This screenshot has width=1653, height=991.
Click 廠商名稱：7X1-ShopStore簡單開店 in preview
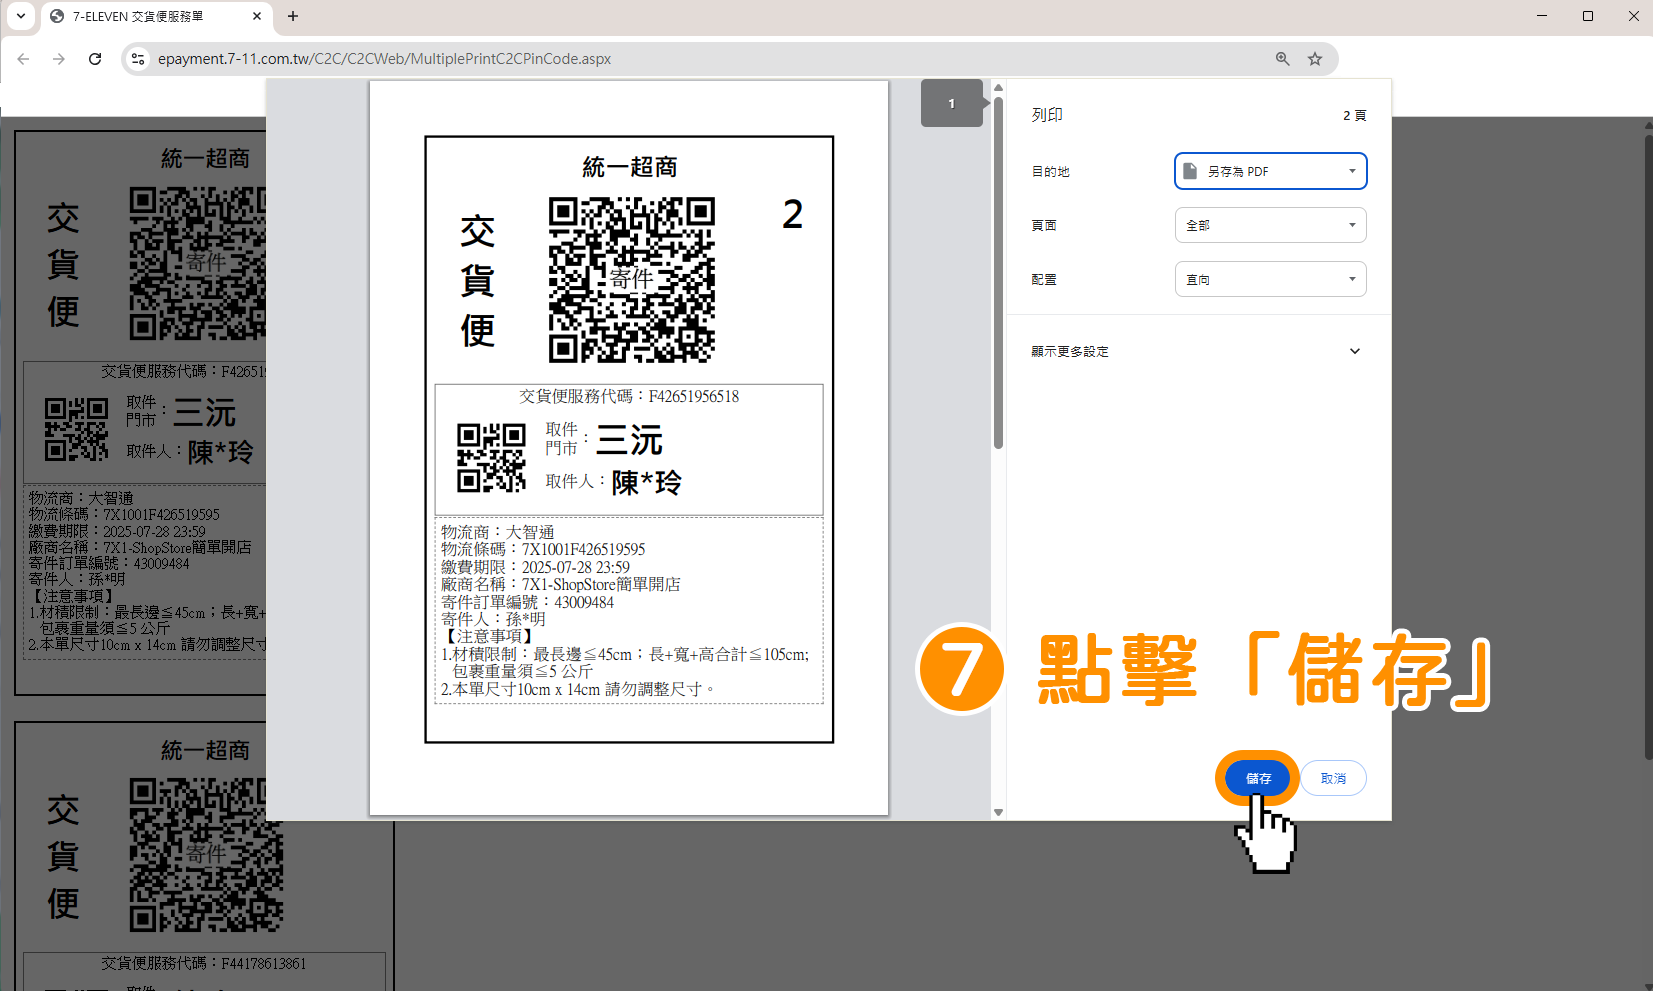coord(560,584)
